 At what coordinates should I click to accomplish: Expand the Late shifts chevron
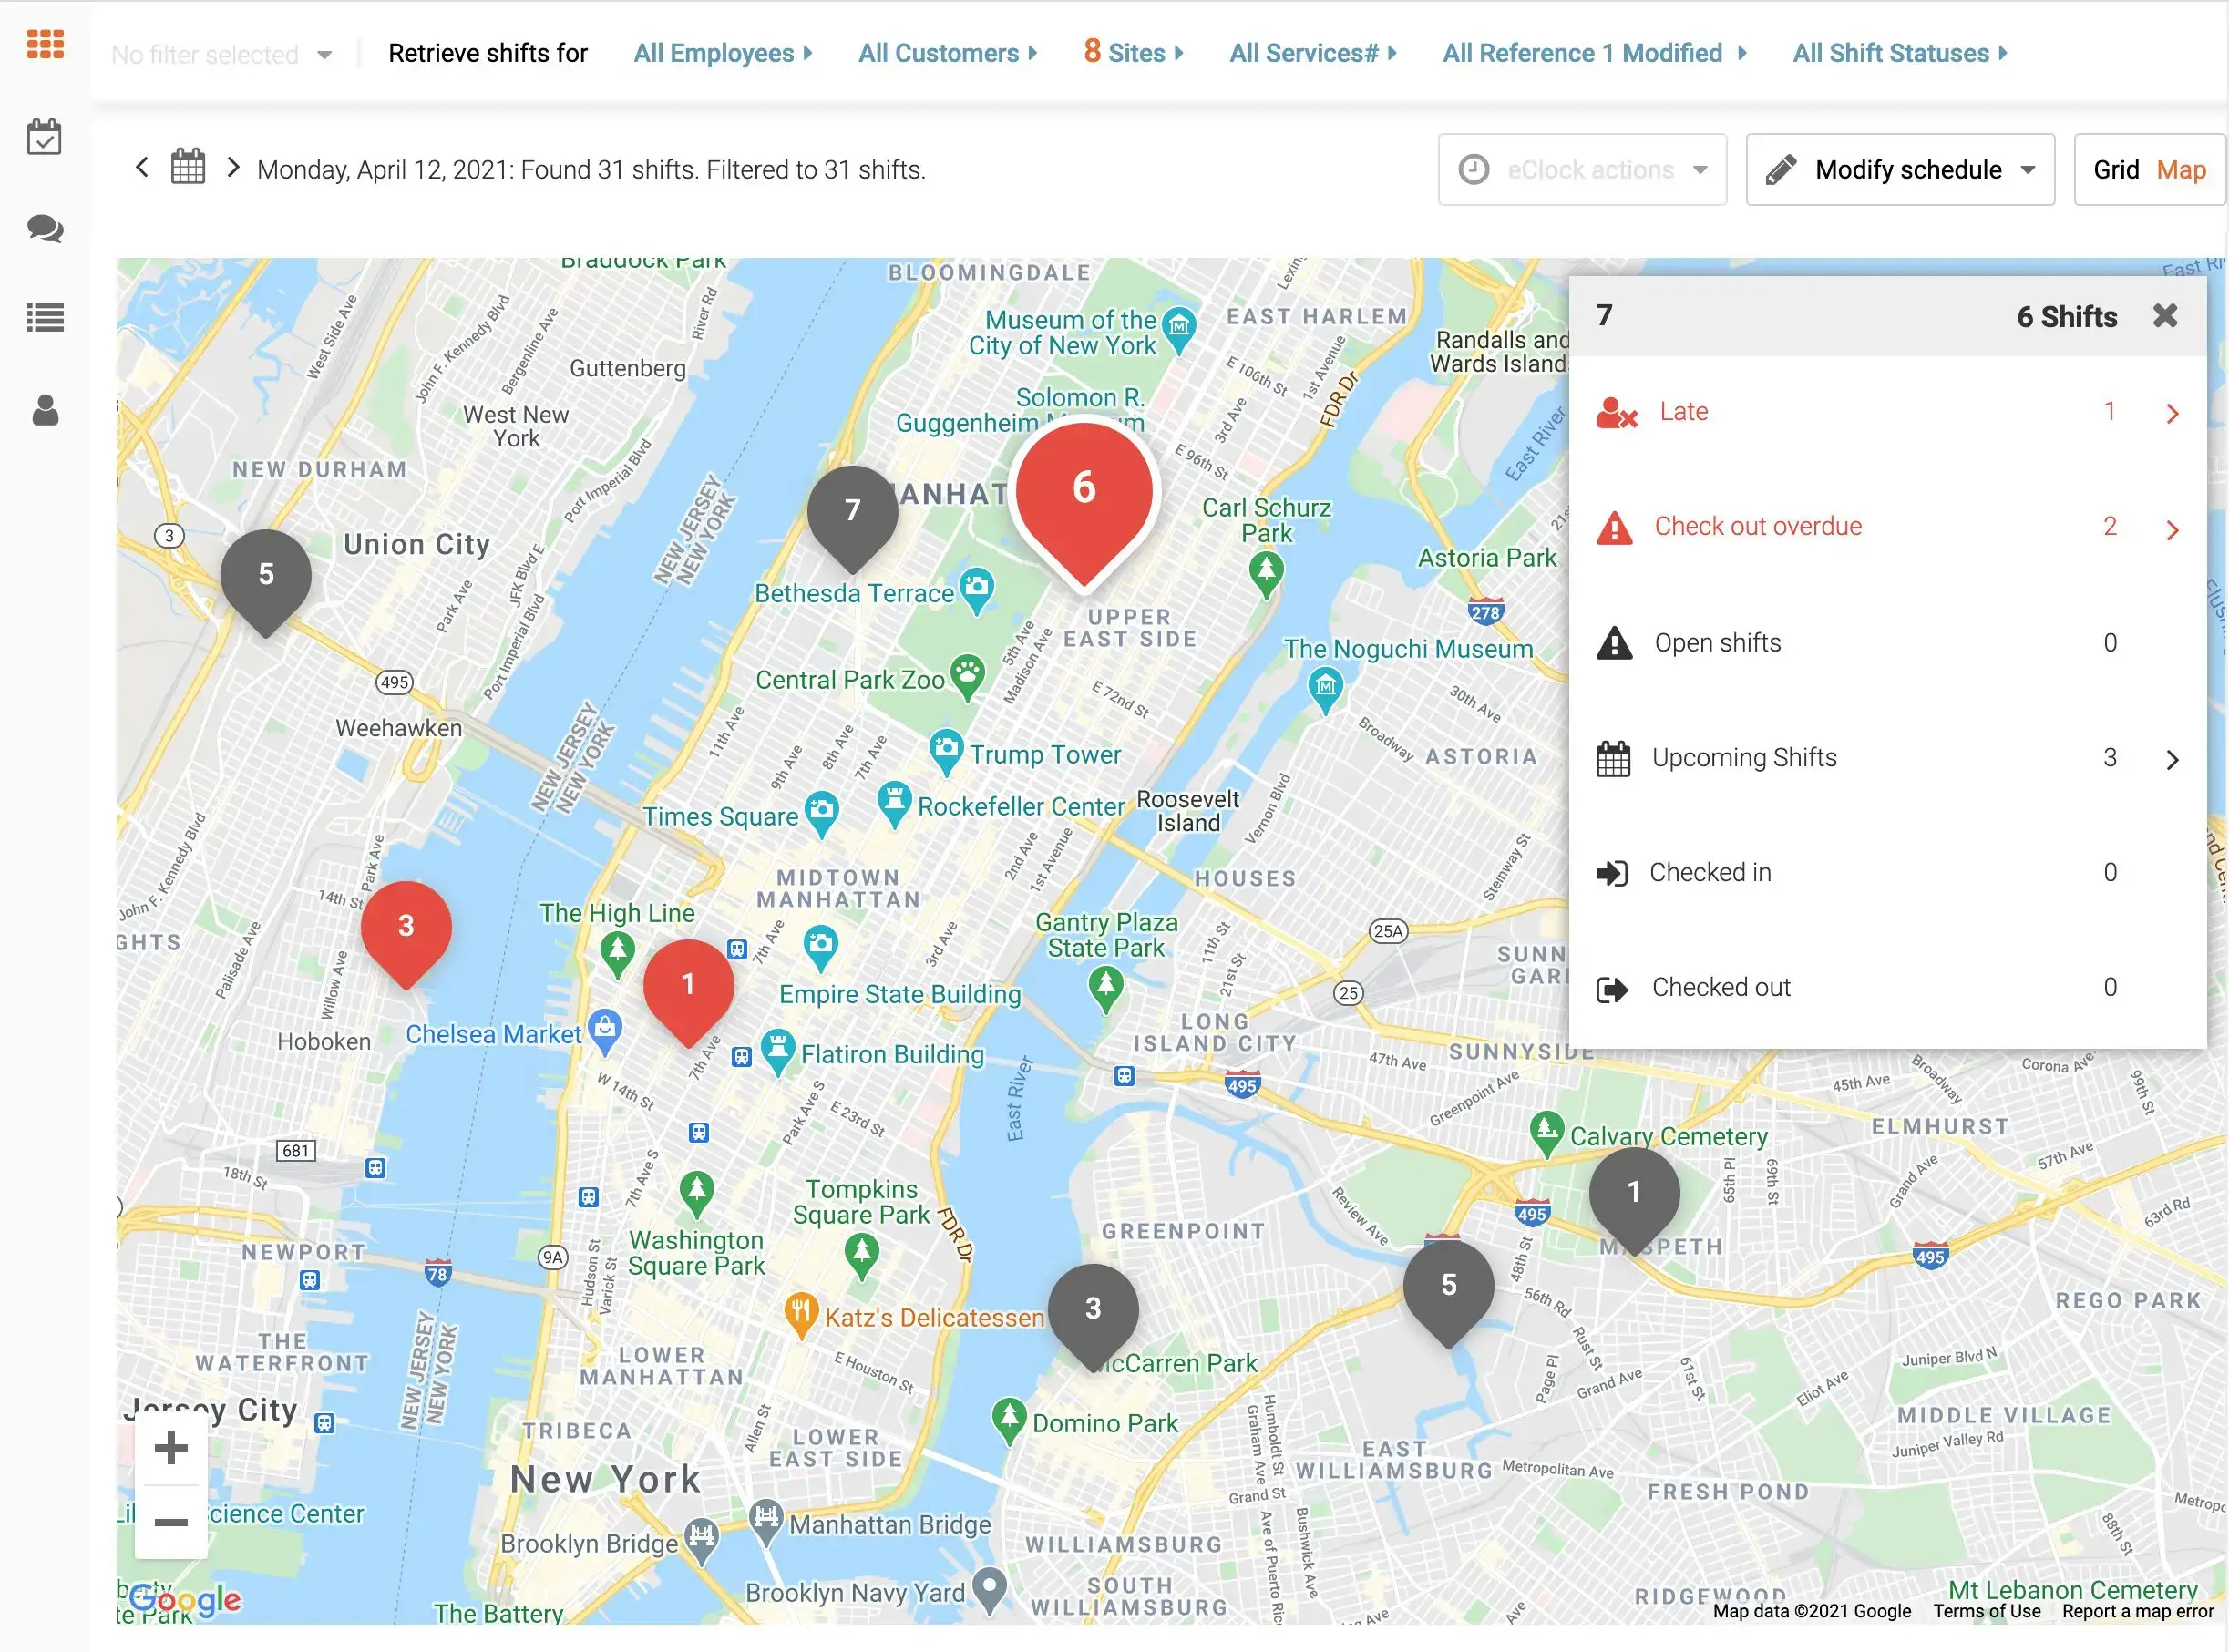[2172, 414]
